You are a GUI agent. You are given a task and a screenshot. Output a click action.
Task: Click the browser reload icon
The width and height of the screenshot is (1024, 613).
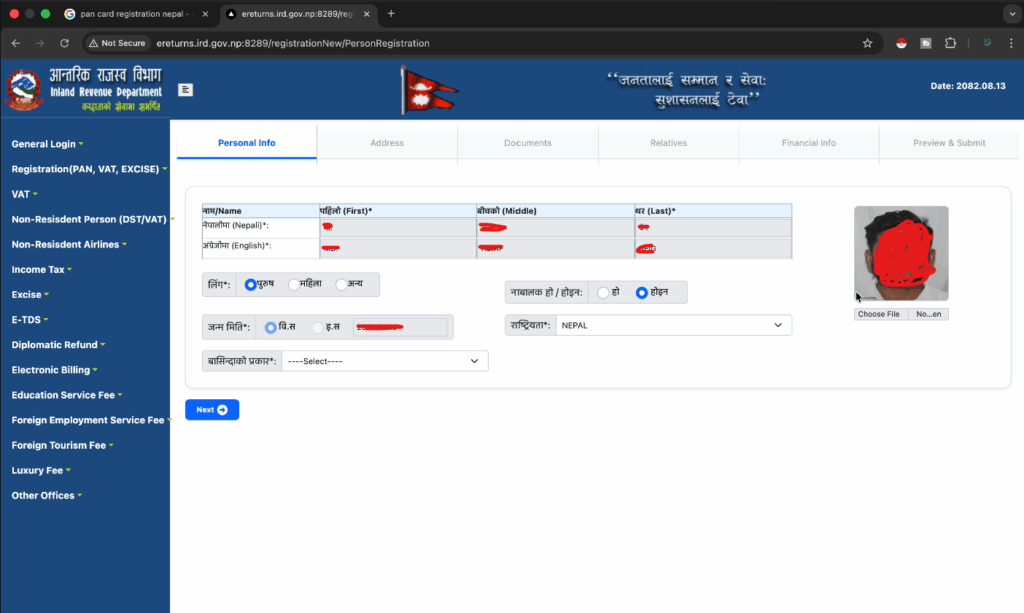[65, 43]
